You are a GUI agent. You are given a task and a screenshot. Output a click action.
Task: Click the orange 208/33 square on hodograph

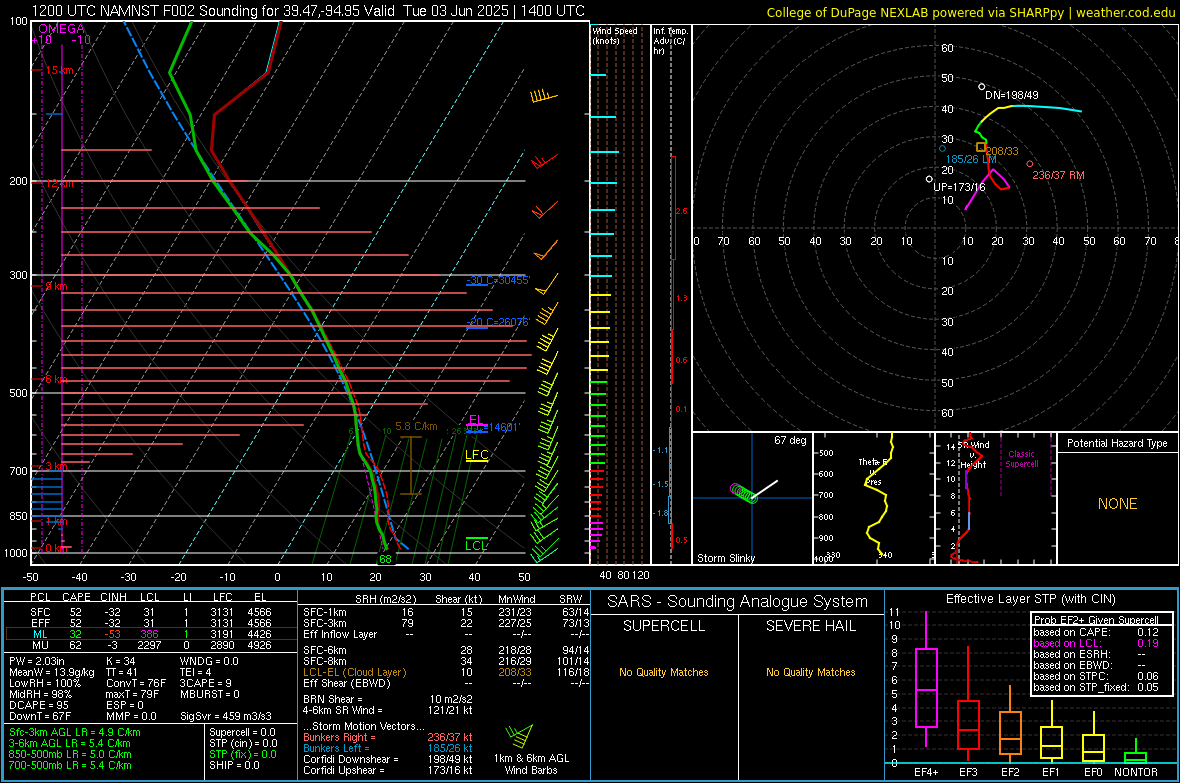click(981, 147)
